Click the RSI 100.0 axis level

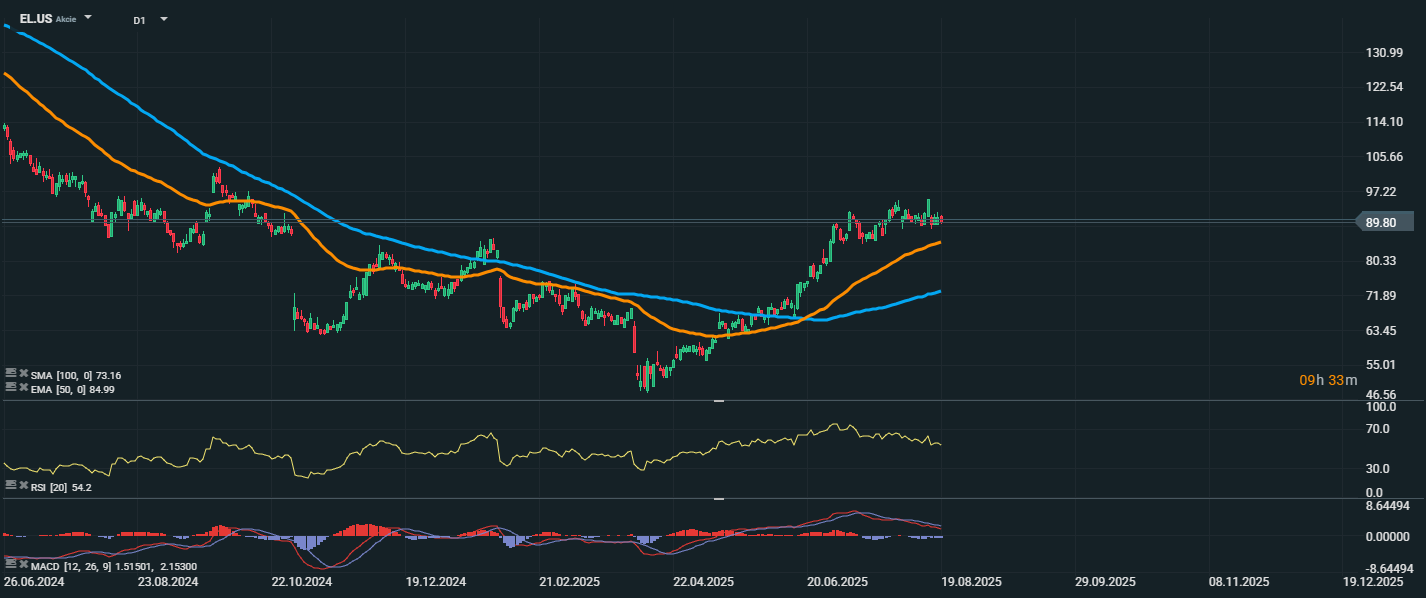click(x=1381, y=407)
